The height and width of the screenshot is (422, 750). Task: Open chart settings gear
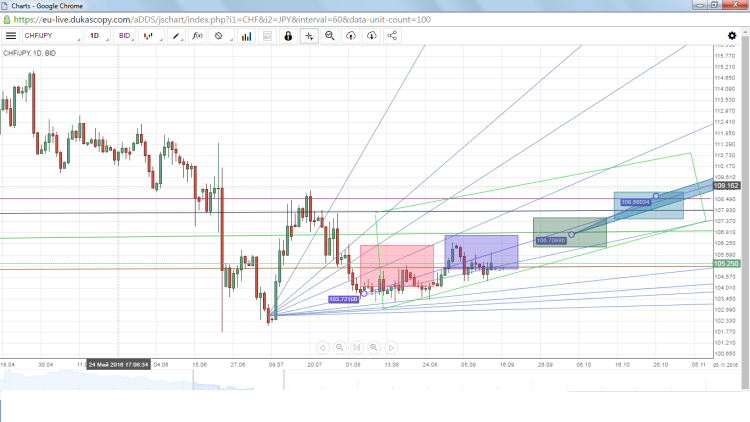point(732,35)
